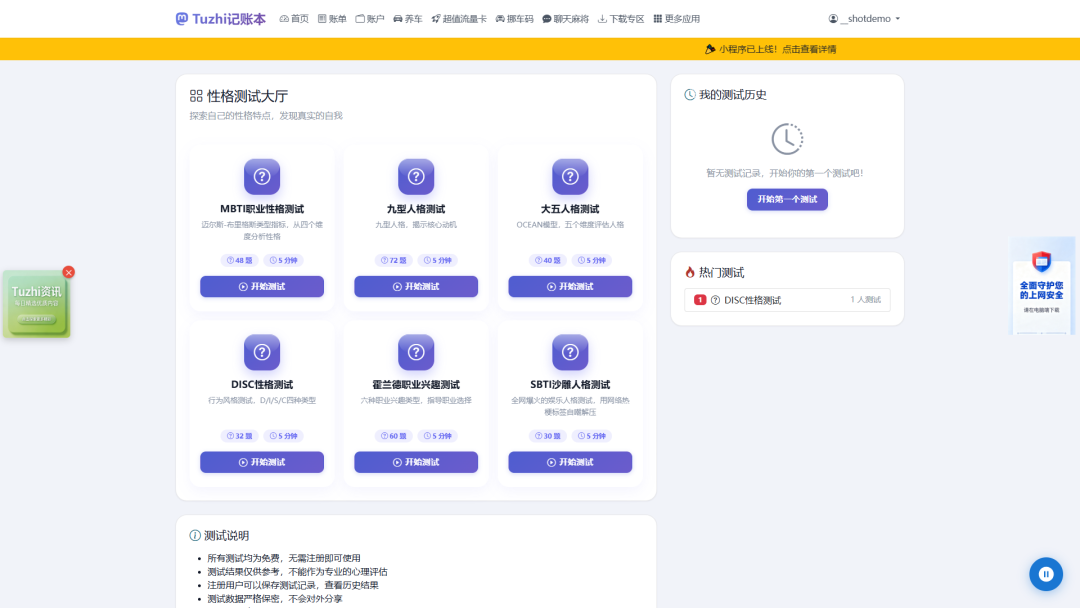The width and height of the screenshot is (1080, 608).
Task: Open the 聊天麻将 menu item
Action: click(x=565, y=19)
